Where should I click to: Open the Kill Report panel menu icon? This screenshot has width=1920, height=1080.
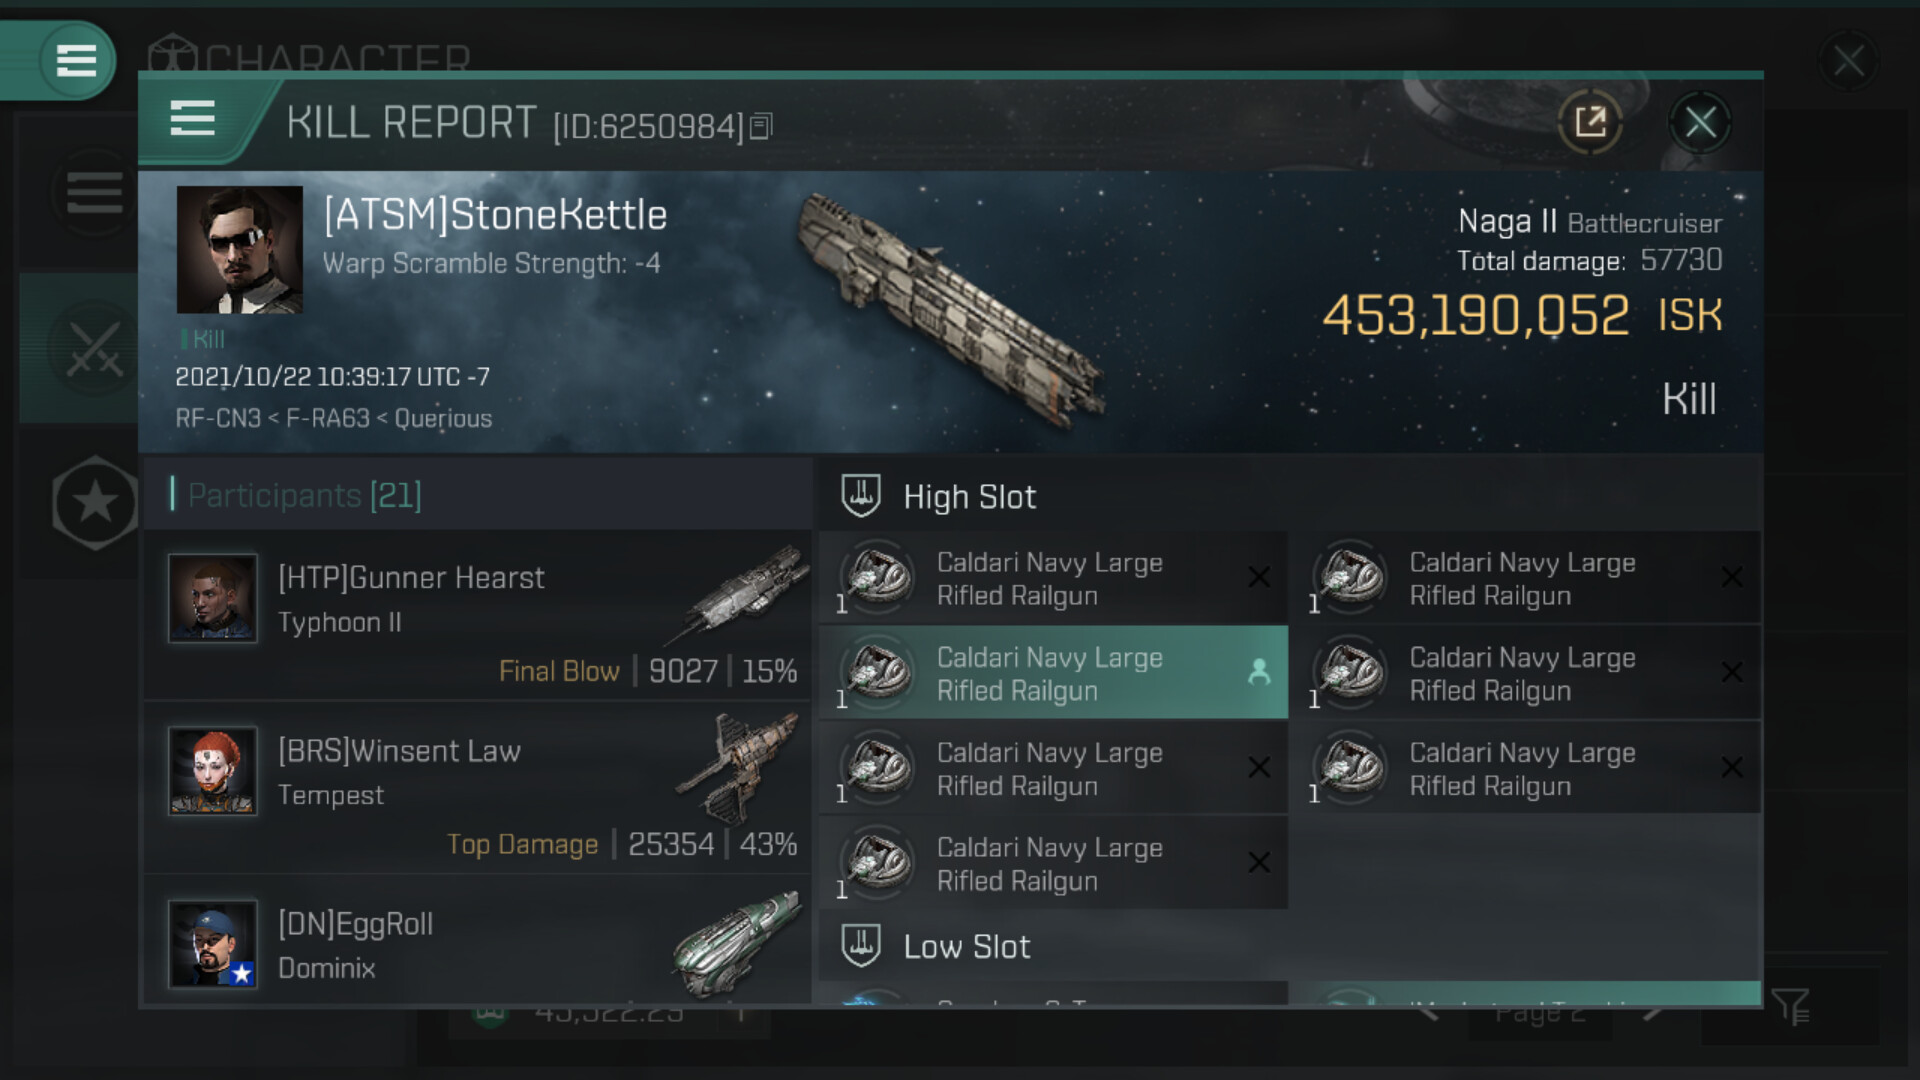[x=192, y=119]
